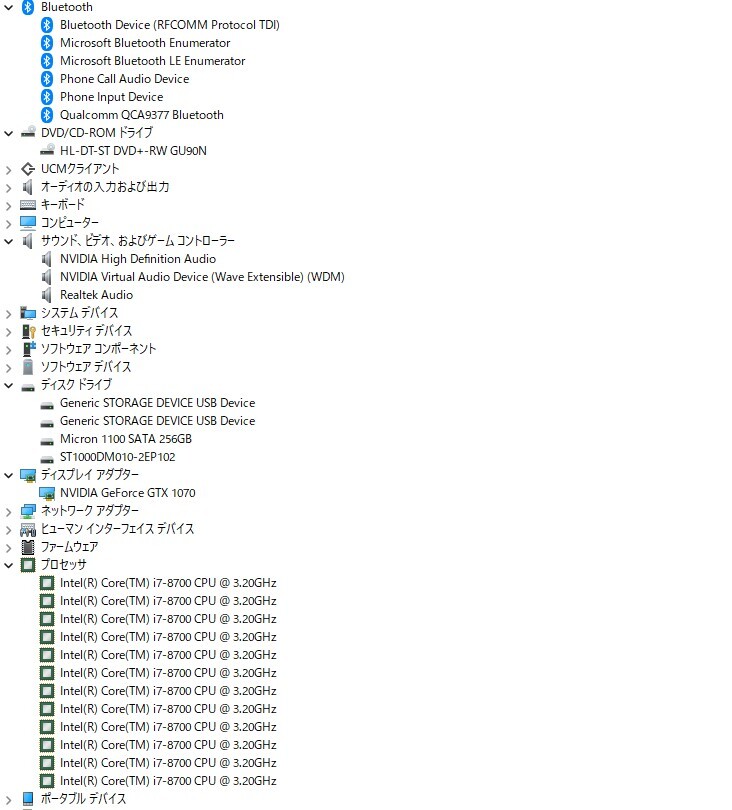732x810 pixels.
Task: Click the コンピューター monitor icon
Action: click(28, 223)
